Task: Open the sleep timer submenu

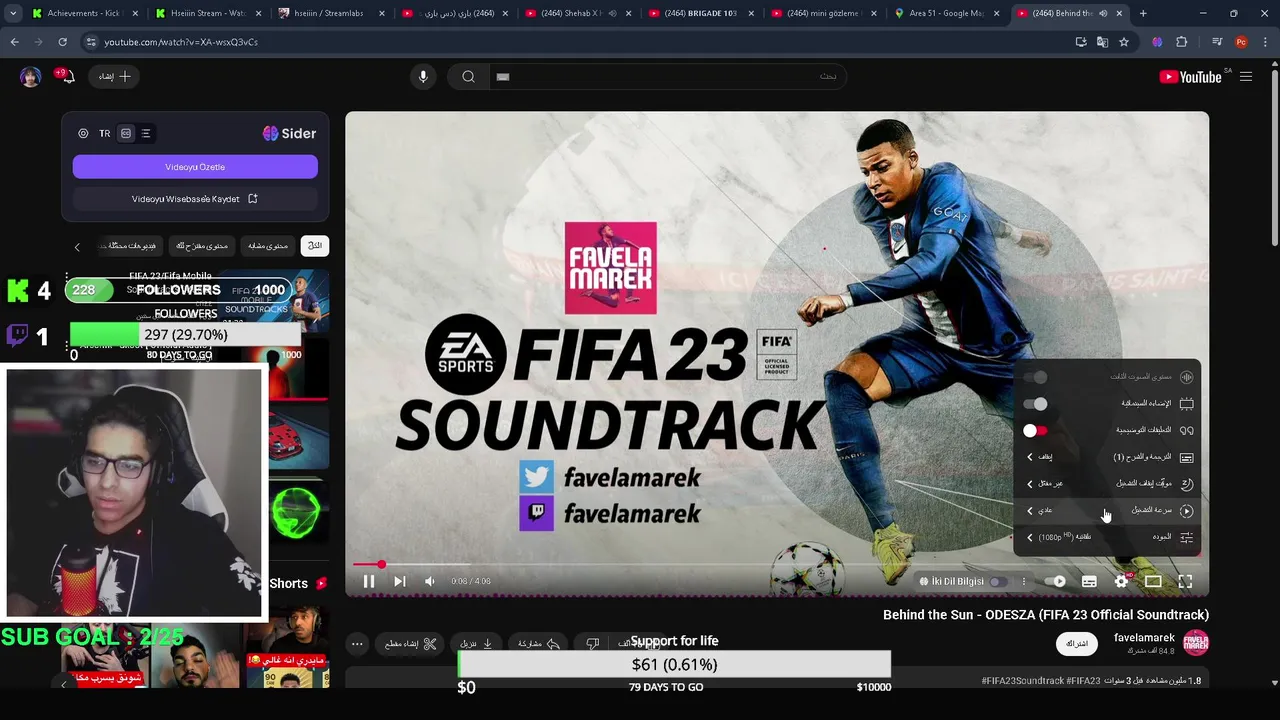Action: point(1108,484)
